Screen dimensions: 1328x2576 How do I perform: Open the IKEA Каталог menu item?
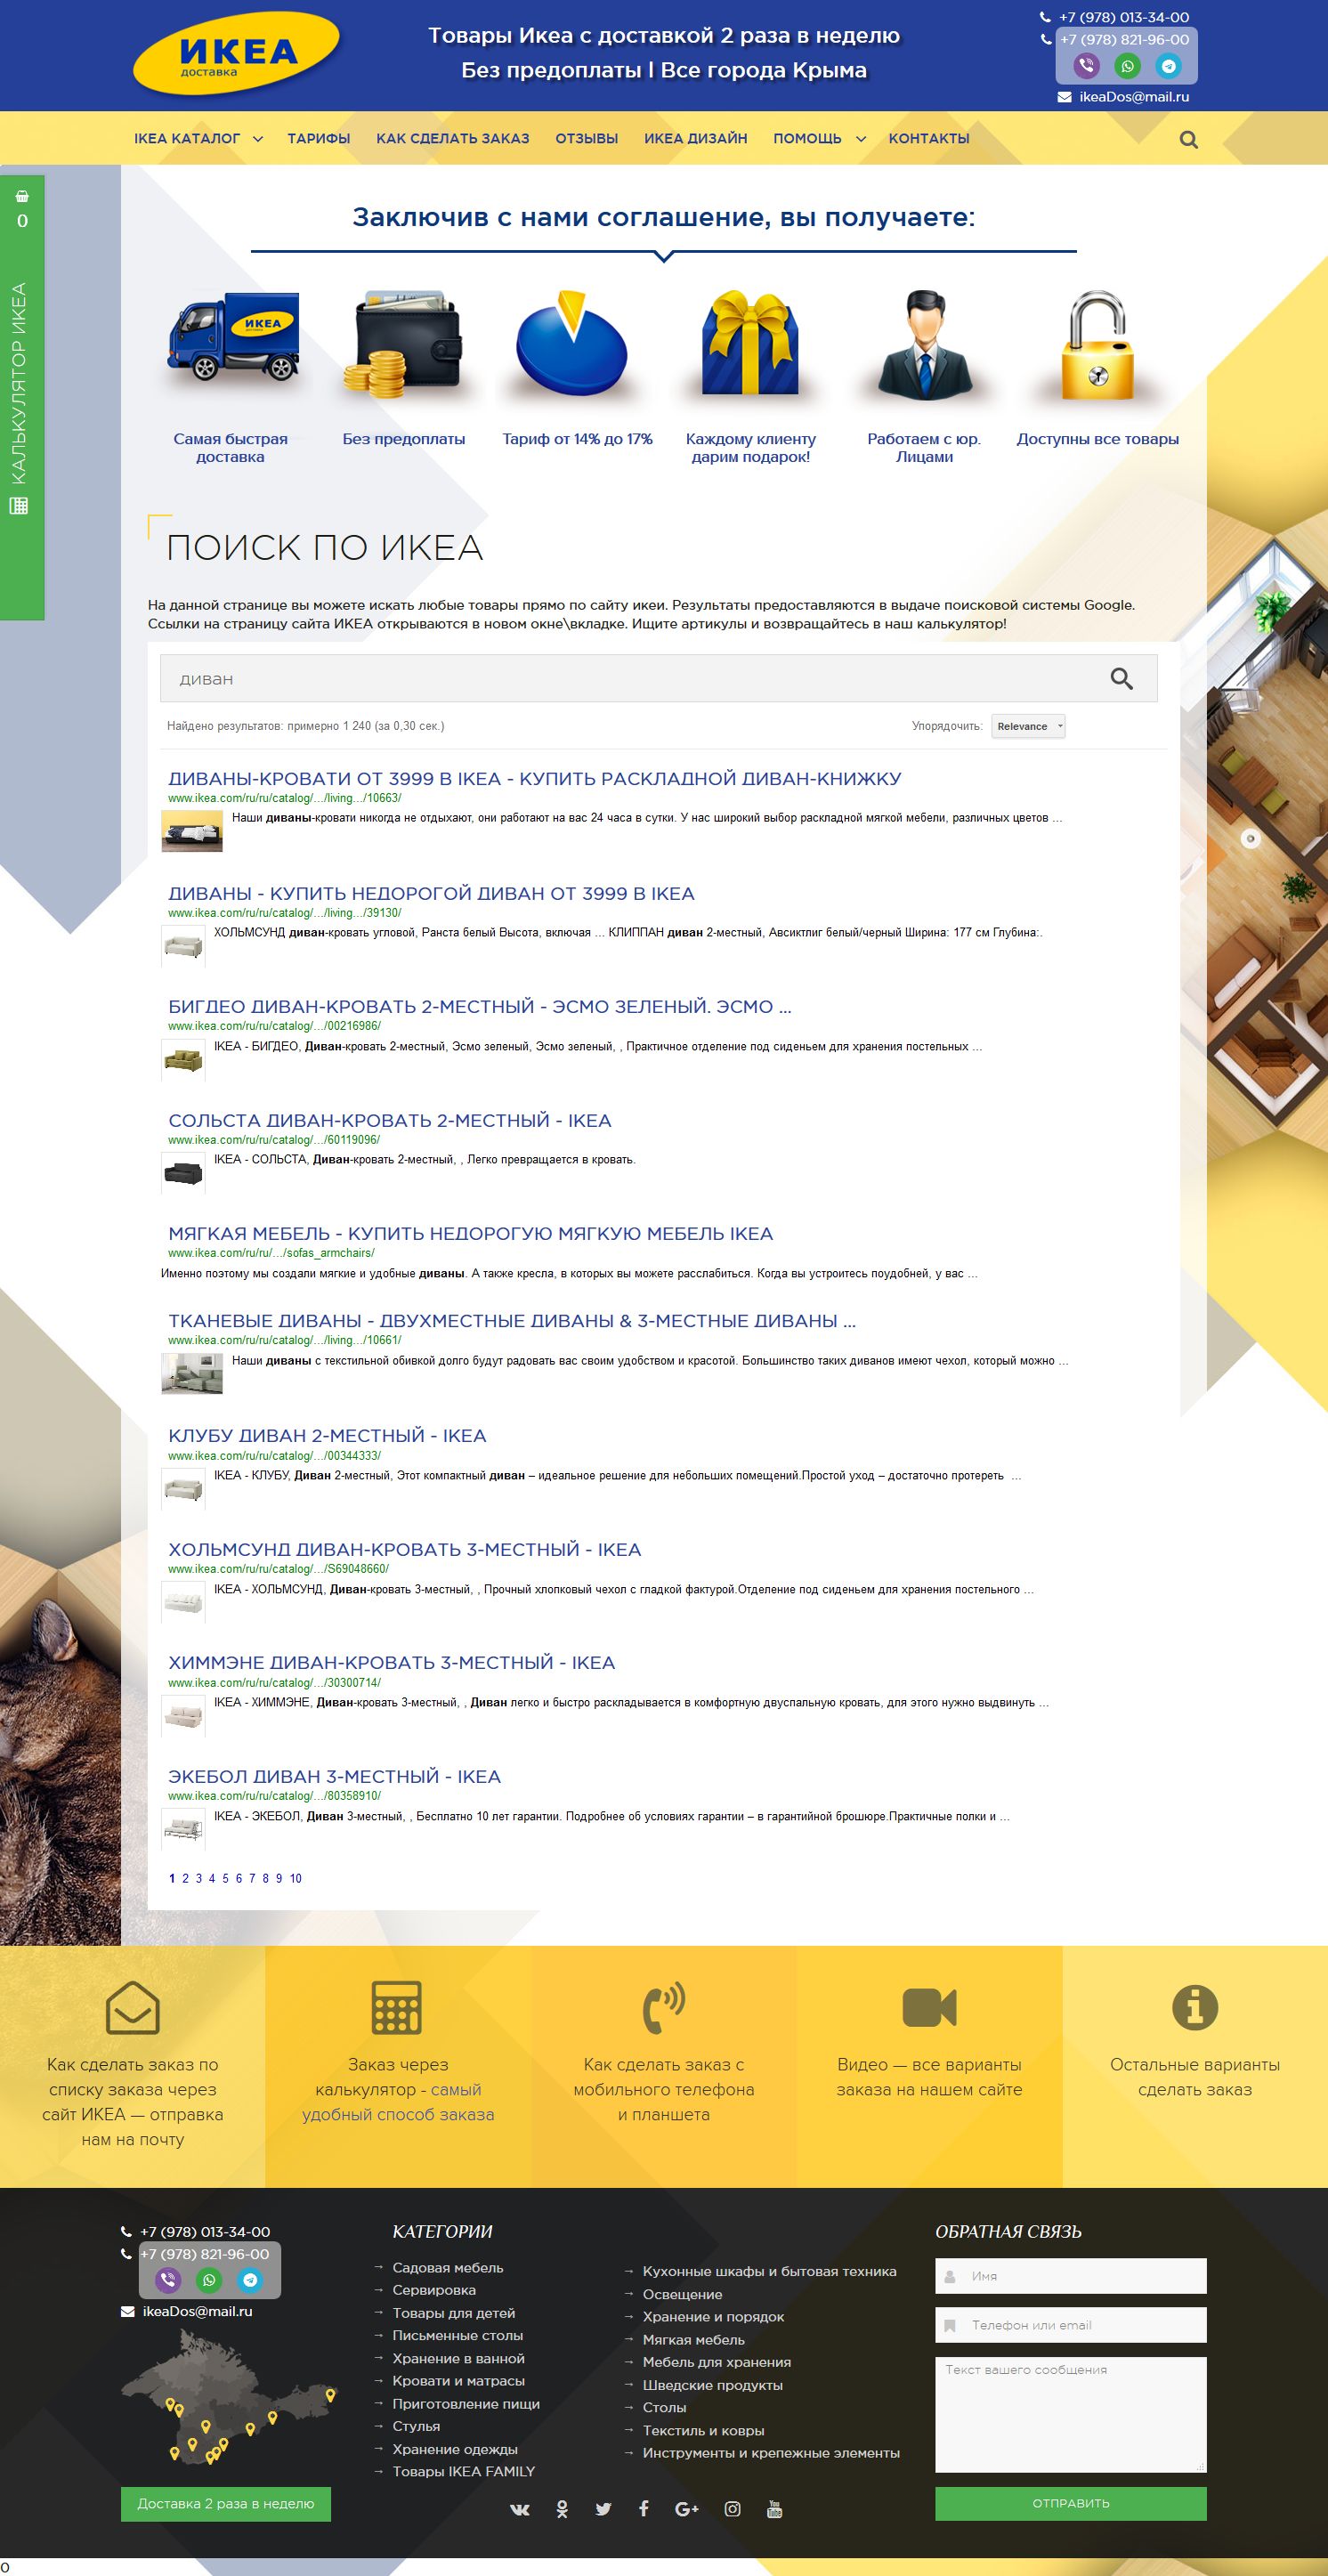[x=187, y=139]
